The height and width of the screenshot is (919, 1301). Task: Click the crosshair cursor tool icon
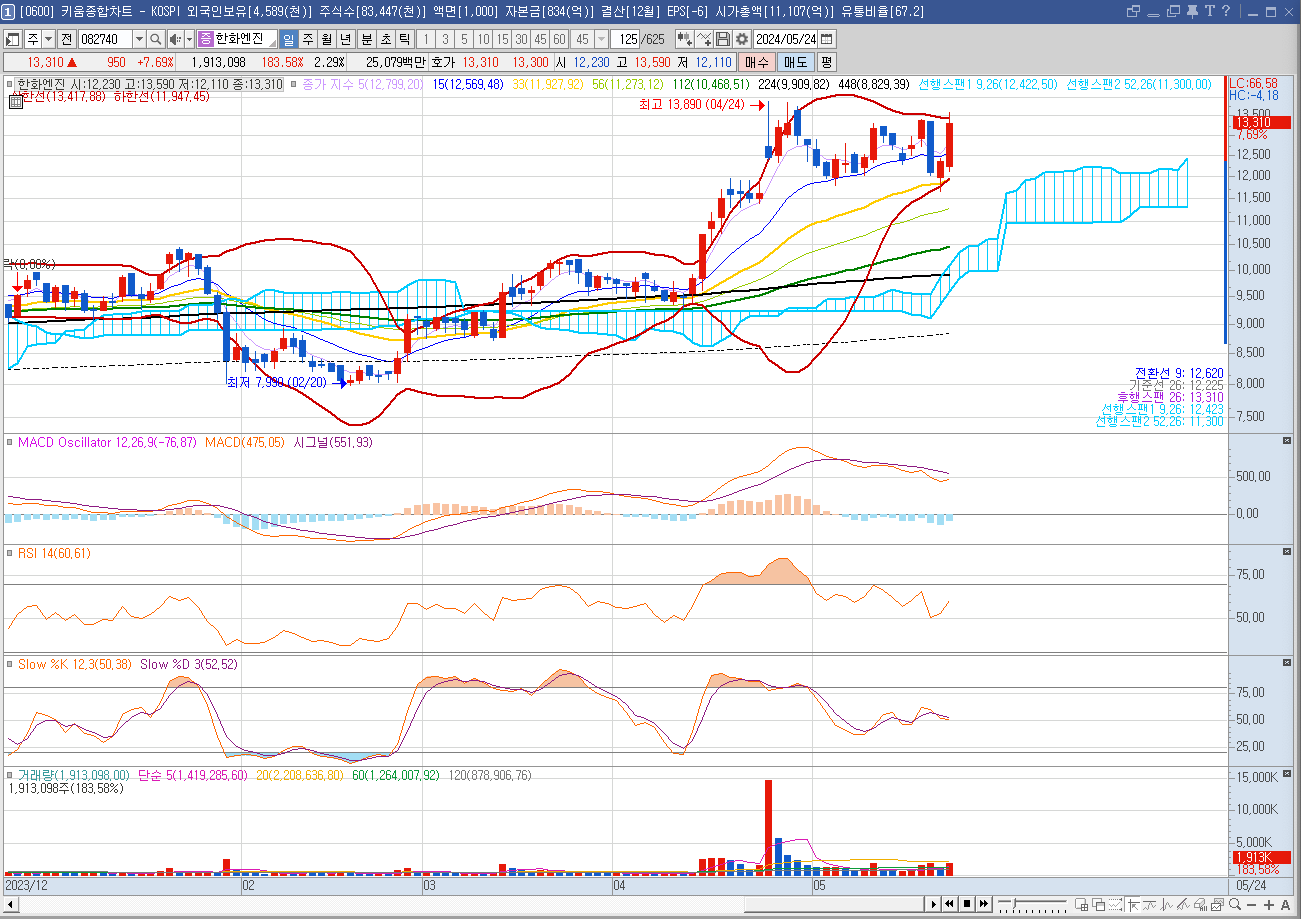click(x=1133, y=904)
